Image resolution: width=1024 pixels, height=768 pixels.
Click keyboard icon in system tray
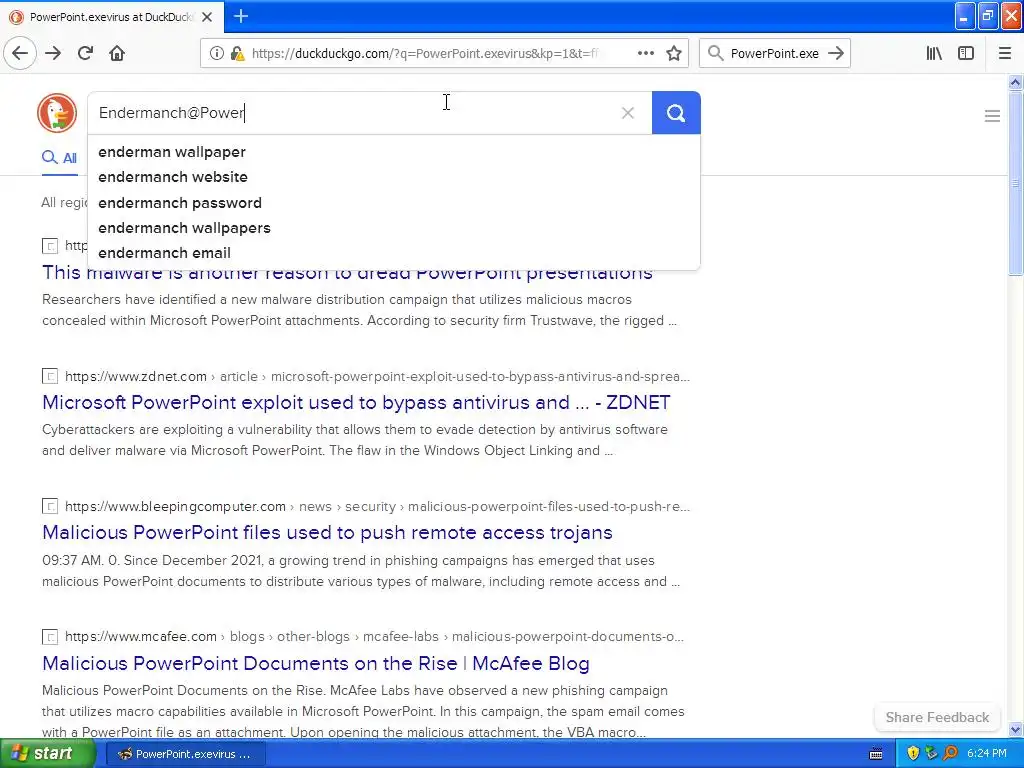click(x=876, y=754)
